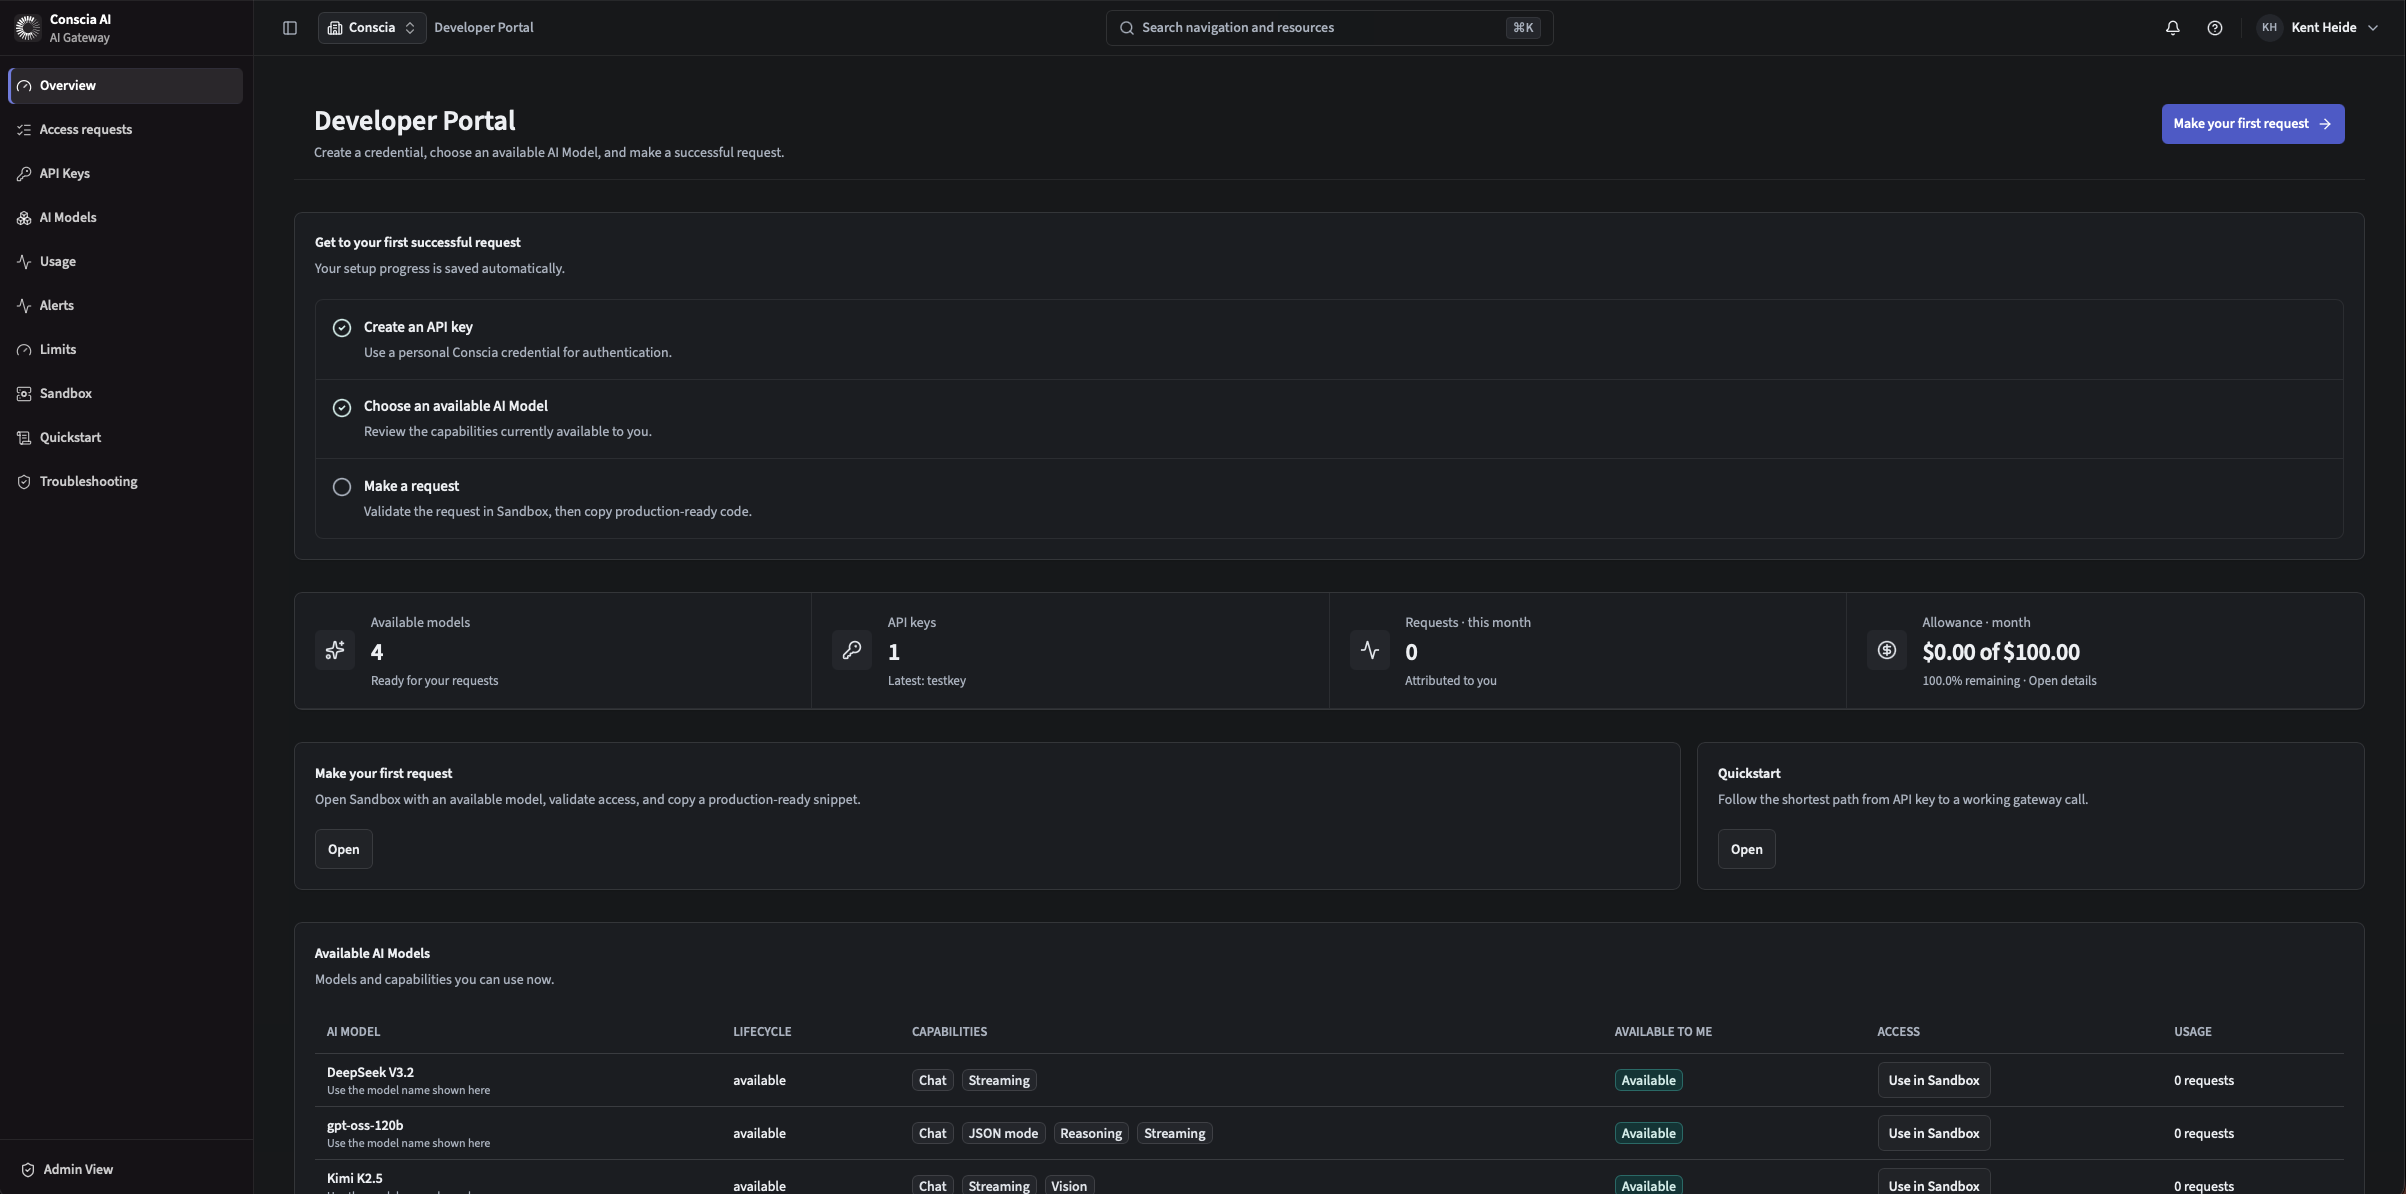This screenshot has height=1194, width=2406.
Task: Click the Allowance dollar icon
Action: 1887,650
